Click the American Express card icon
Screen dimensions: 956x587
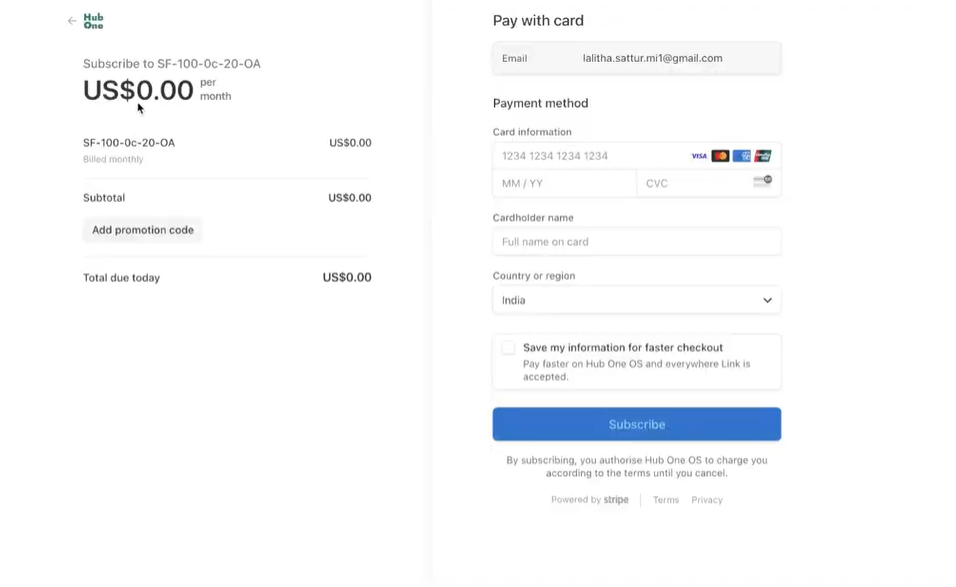point(742,156)
